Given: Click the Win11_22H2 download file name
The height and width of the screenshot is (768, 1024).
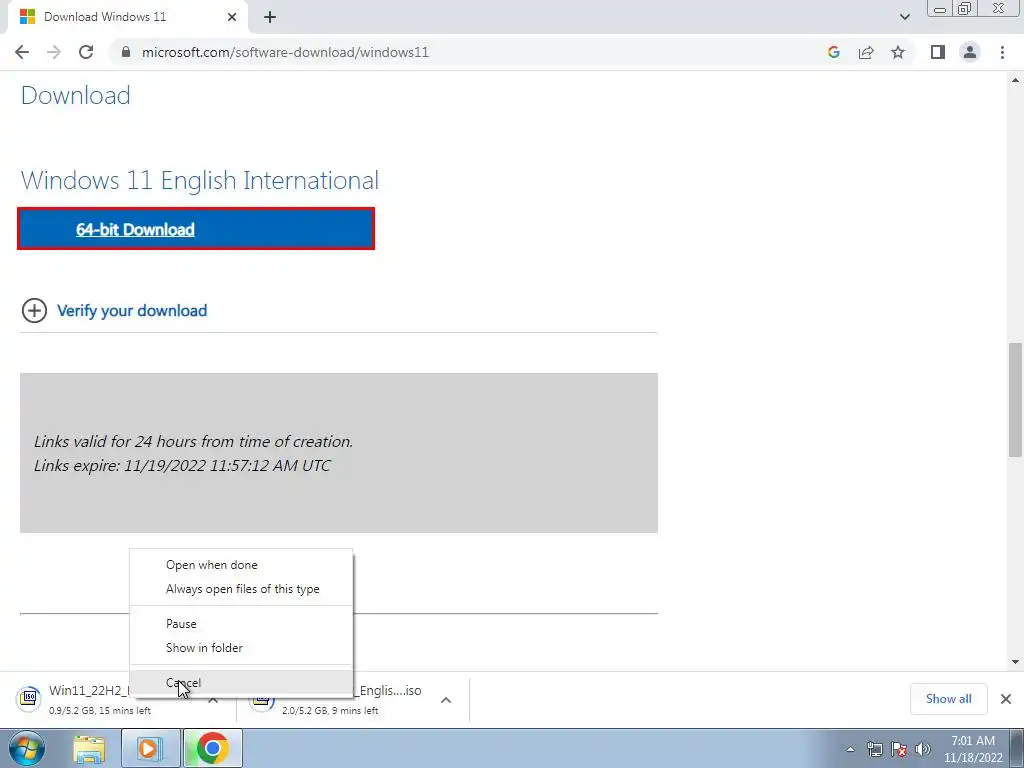Looking at the screenshot, I should click(x=89, y=691).
